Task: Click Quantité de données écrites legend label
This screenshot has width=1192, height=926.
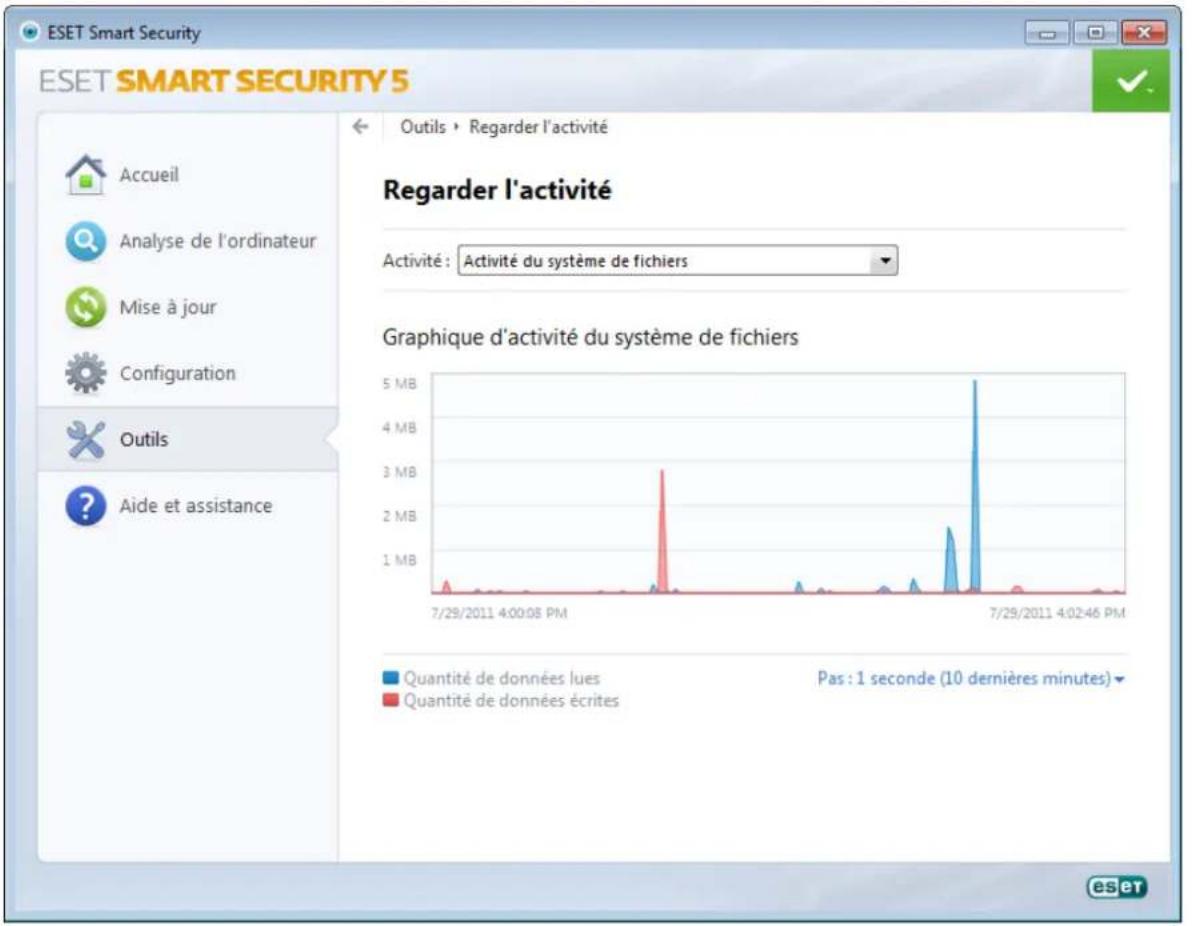Action: [x=511, y=700]
